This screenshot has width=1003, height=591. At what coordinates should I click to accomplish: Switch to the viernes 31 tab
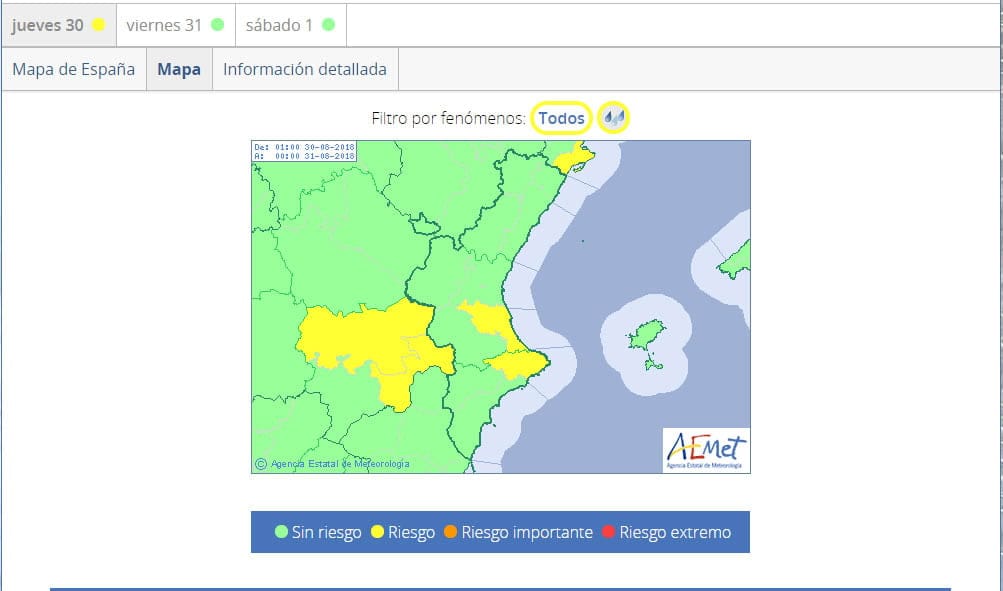(x=164, y=26)
